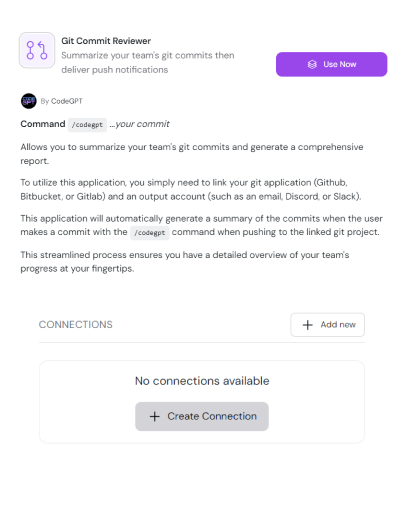The image size is (416, 519).
Task: Click the ...your commit placeholder text
Action: [x=140, y=124]
